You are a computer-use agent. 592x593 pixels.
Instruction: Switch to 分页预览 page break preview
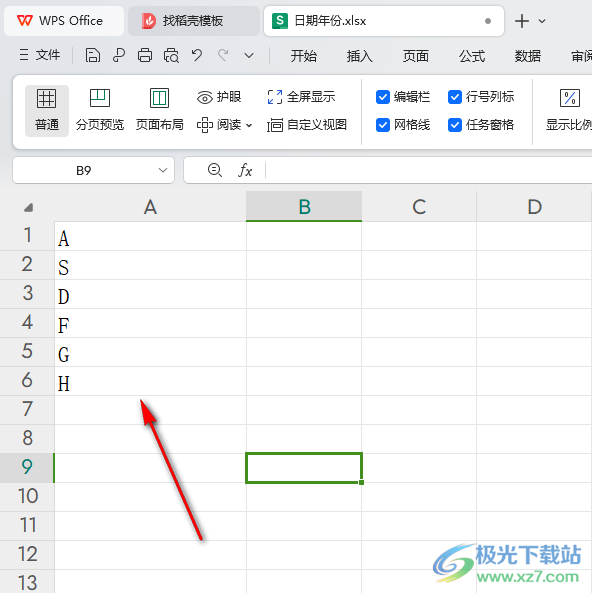click(100, 110)
